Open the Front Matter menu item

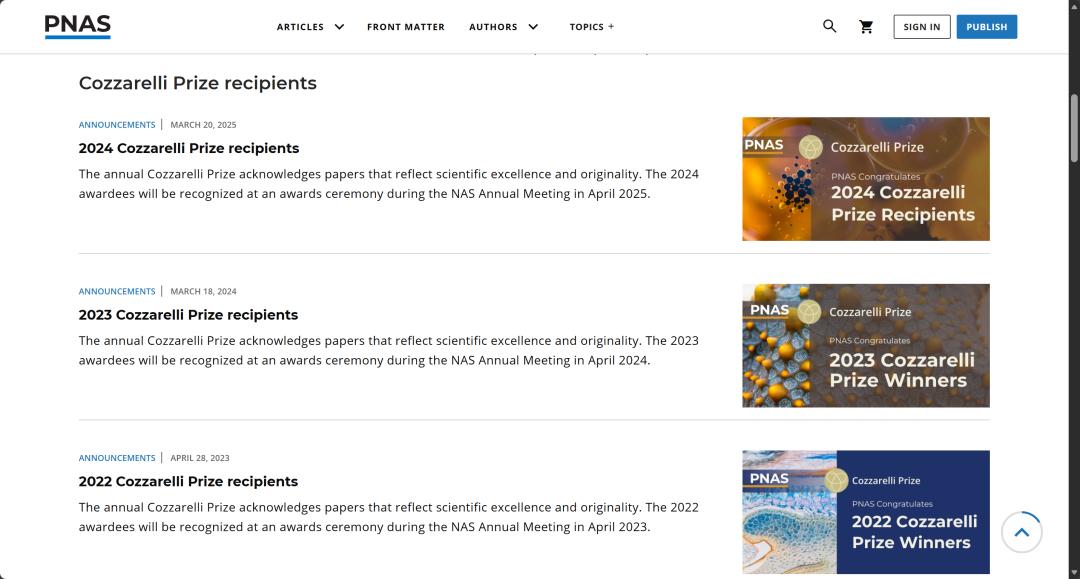click(405, 27)
